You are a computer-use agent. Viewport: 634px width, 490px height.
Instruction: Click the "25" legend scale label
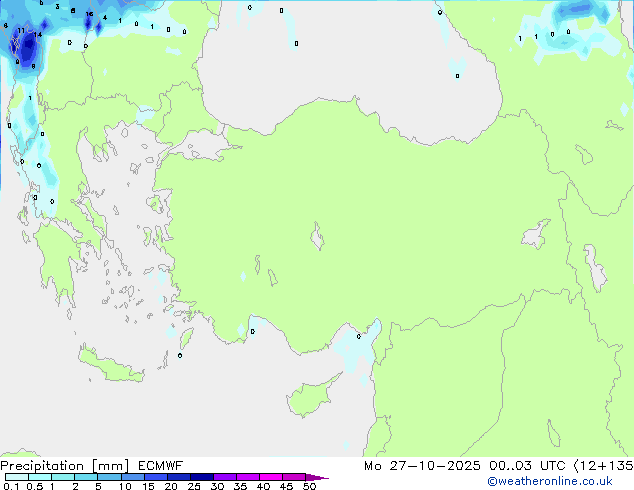tap(194, 486)
